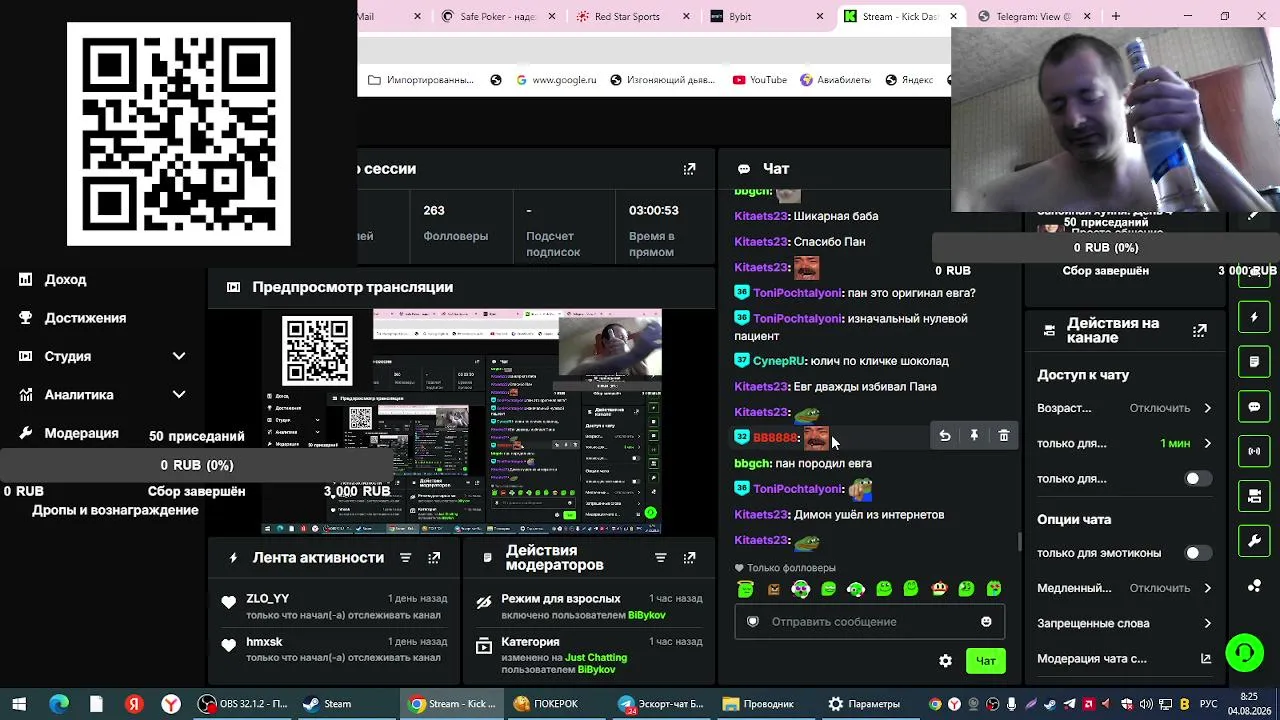
Task: Pop out the session panel
Action: tap(689, 169)
